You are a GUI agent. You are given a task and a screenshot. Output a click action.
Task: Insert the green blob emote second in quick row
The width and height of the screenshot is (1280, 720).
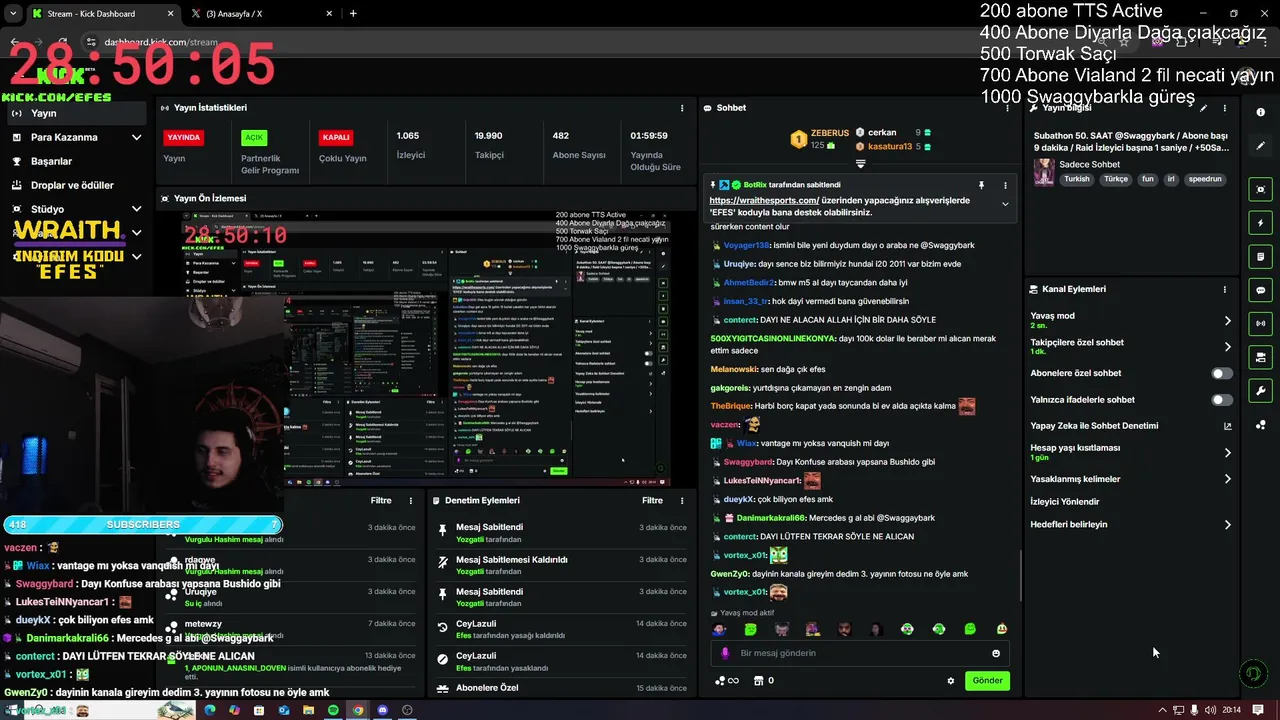coord(750,629)
